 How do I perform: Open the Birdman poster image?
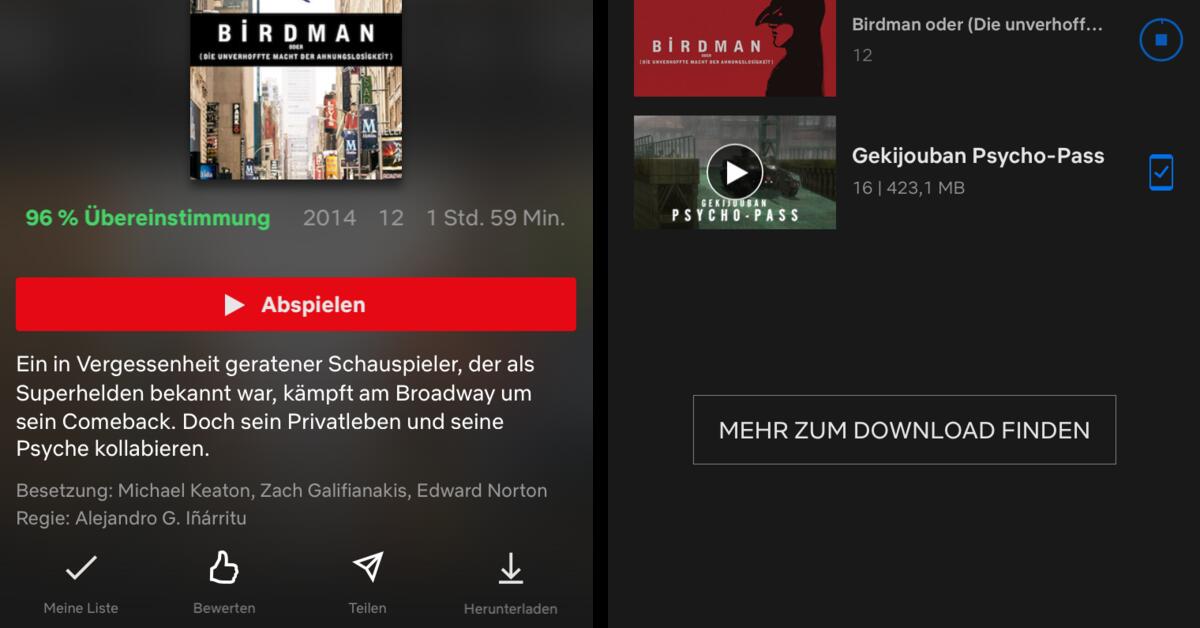pyautogui.click(x=296, y=90)
